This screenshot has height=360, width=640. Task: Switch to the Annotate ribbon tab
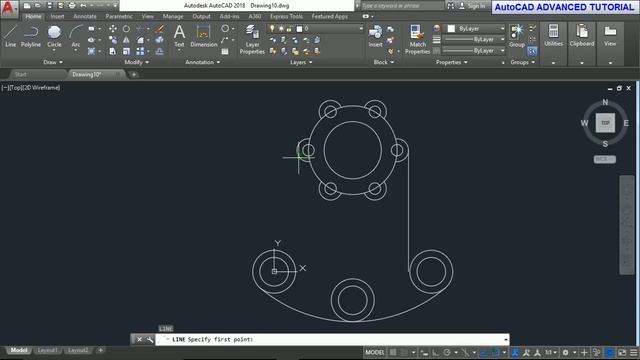[x=85, y=16]
